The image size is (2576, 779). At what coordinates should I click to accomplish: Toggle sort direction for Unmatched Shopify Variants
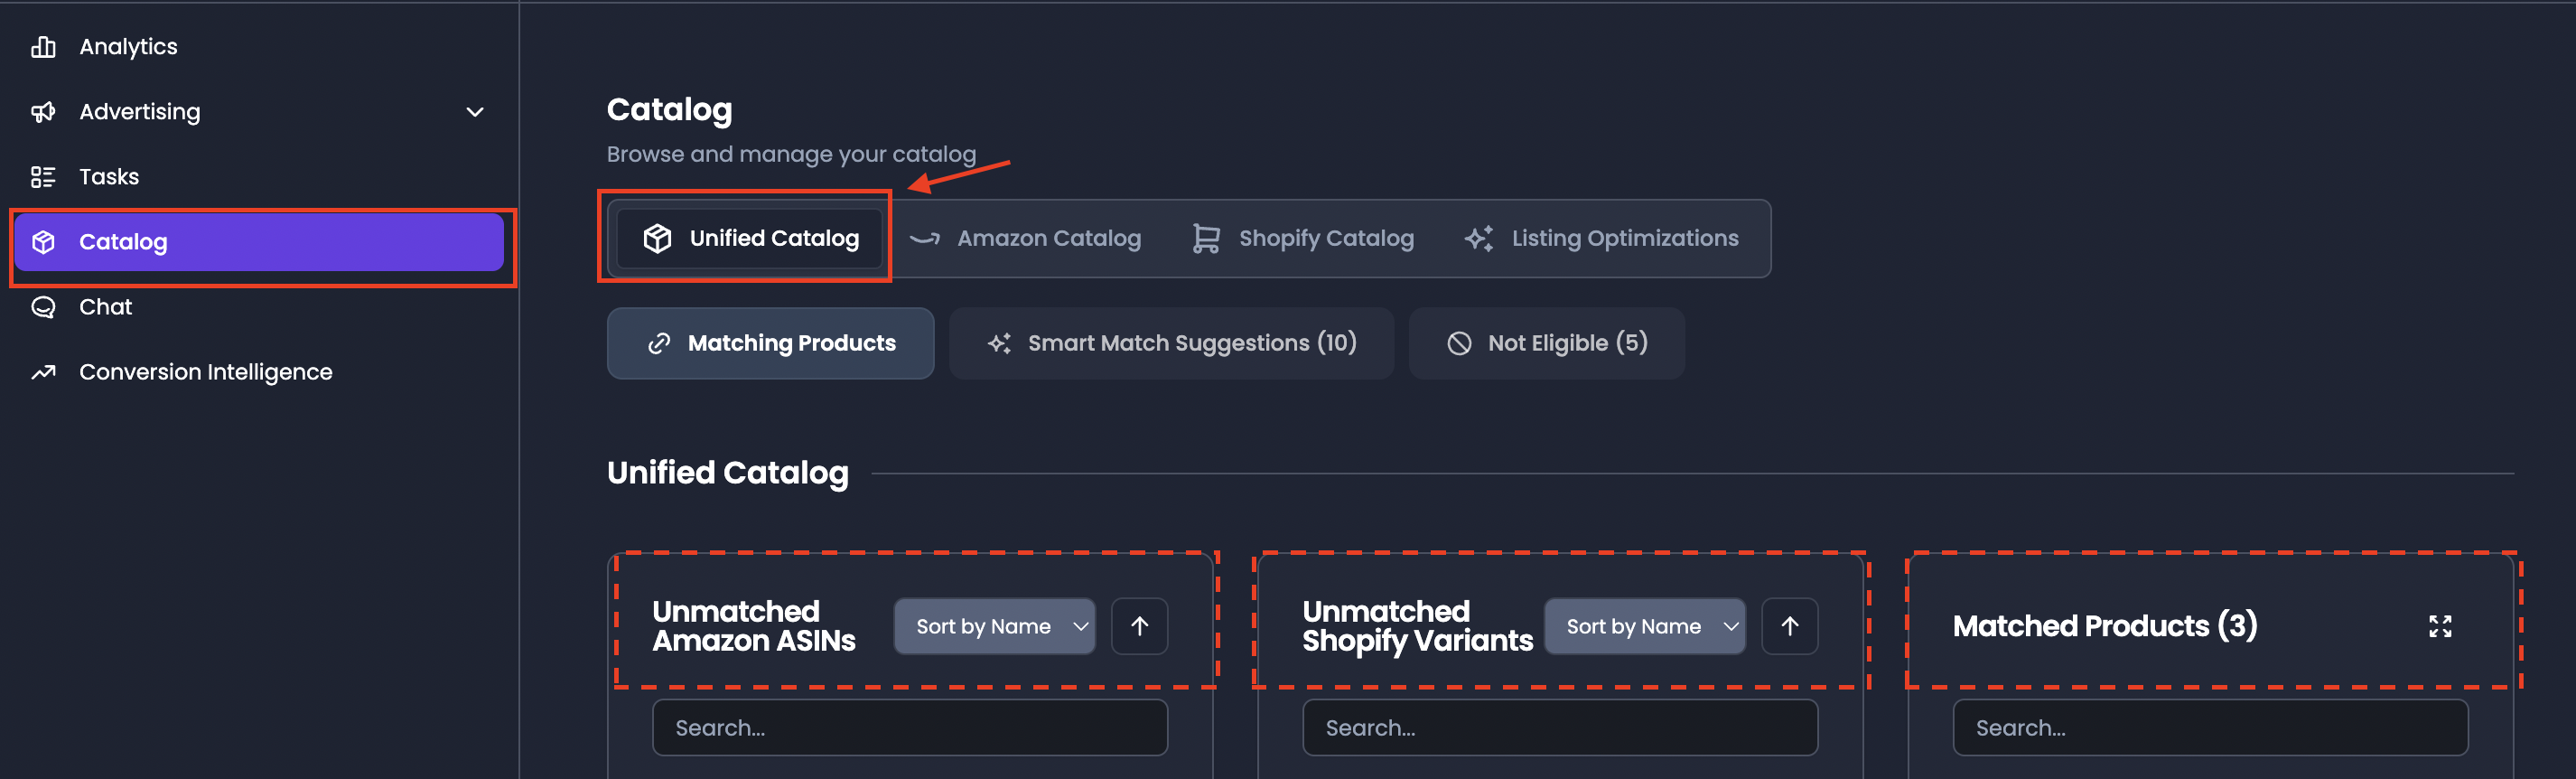(1789, 626)
